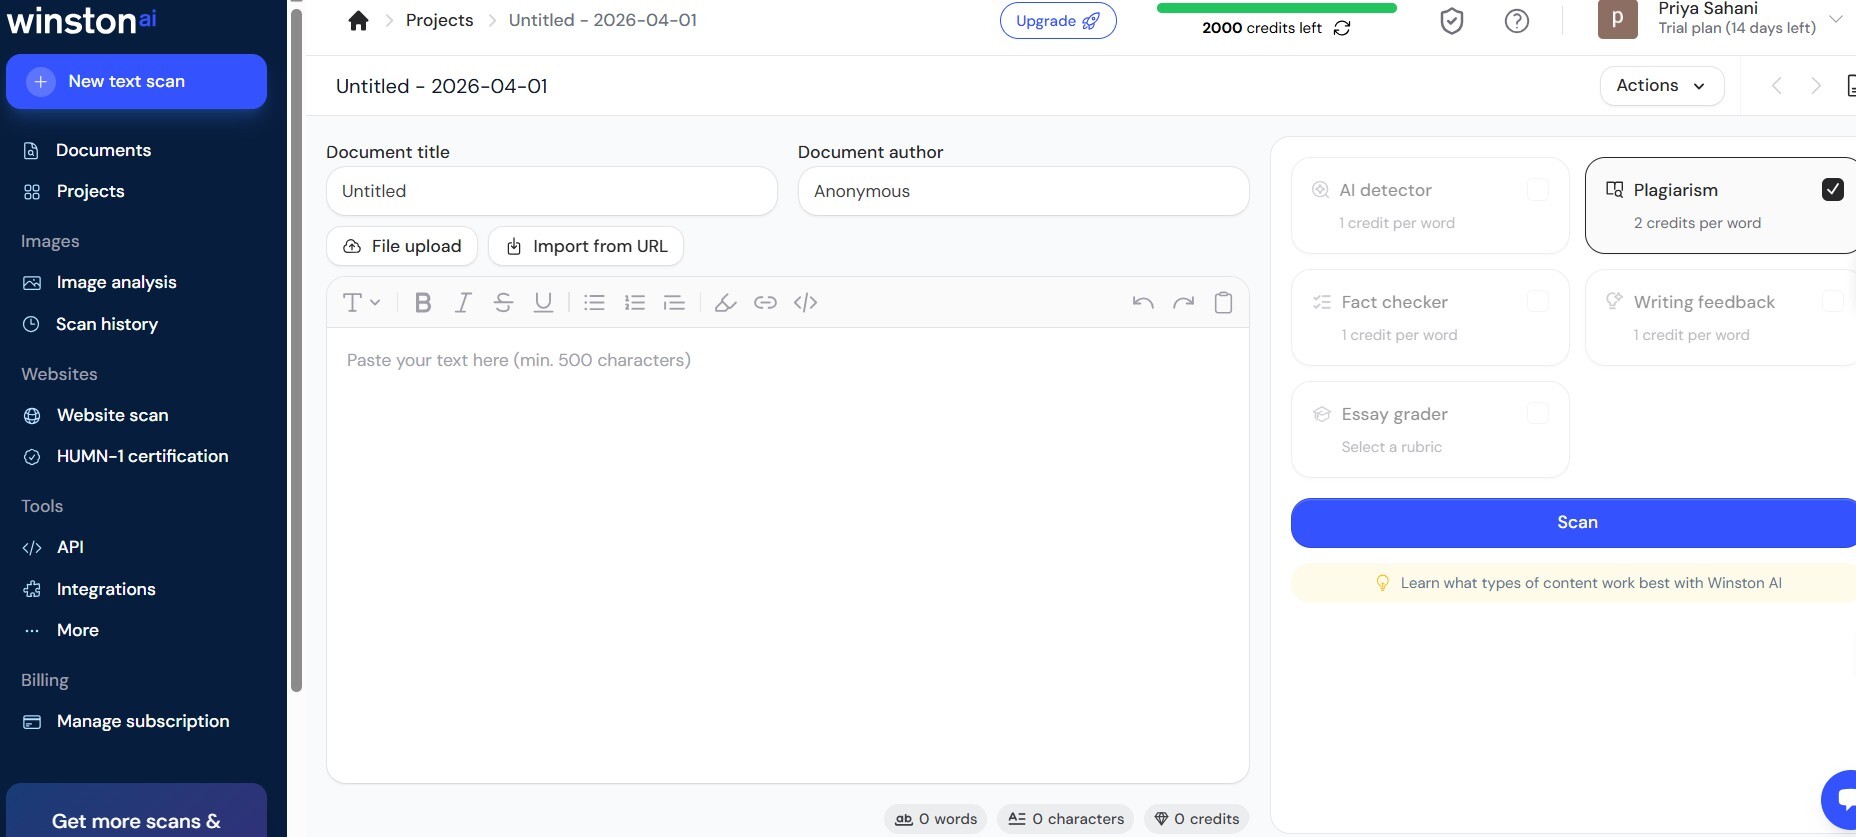This screenshot has width=1856, height=837.
Task: Click the indent list icon
Action: click(x=674, y=303)
